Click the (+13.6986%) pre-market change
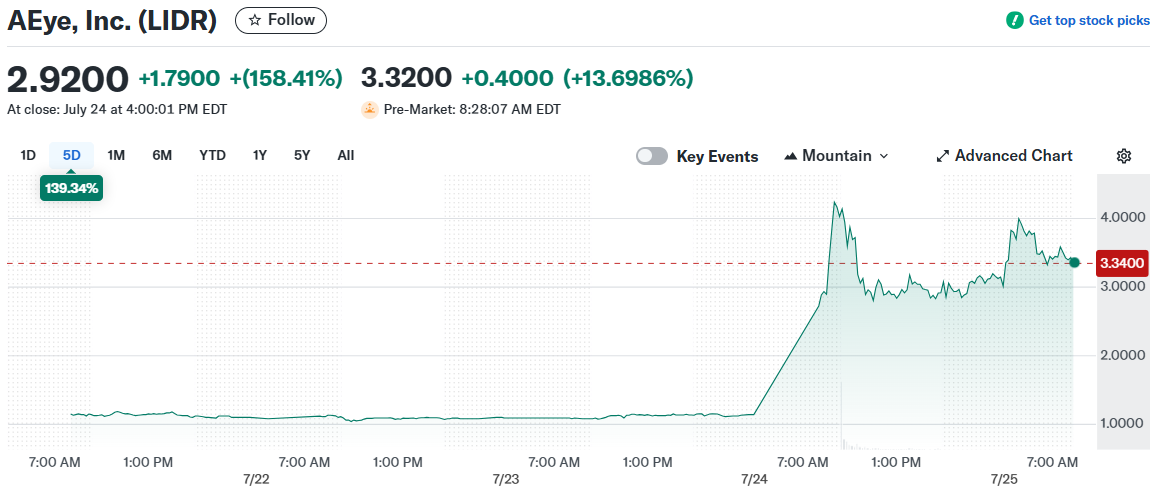 point(628,78)
